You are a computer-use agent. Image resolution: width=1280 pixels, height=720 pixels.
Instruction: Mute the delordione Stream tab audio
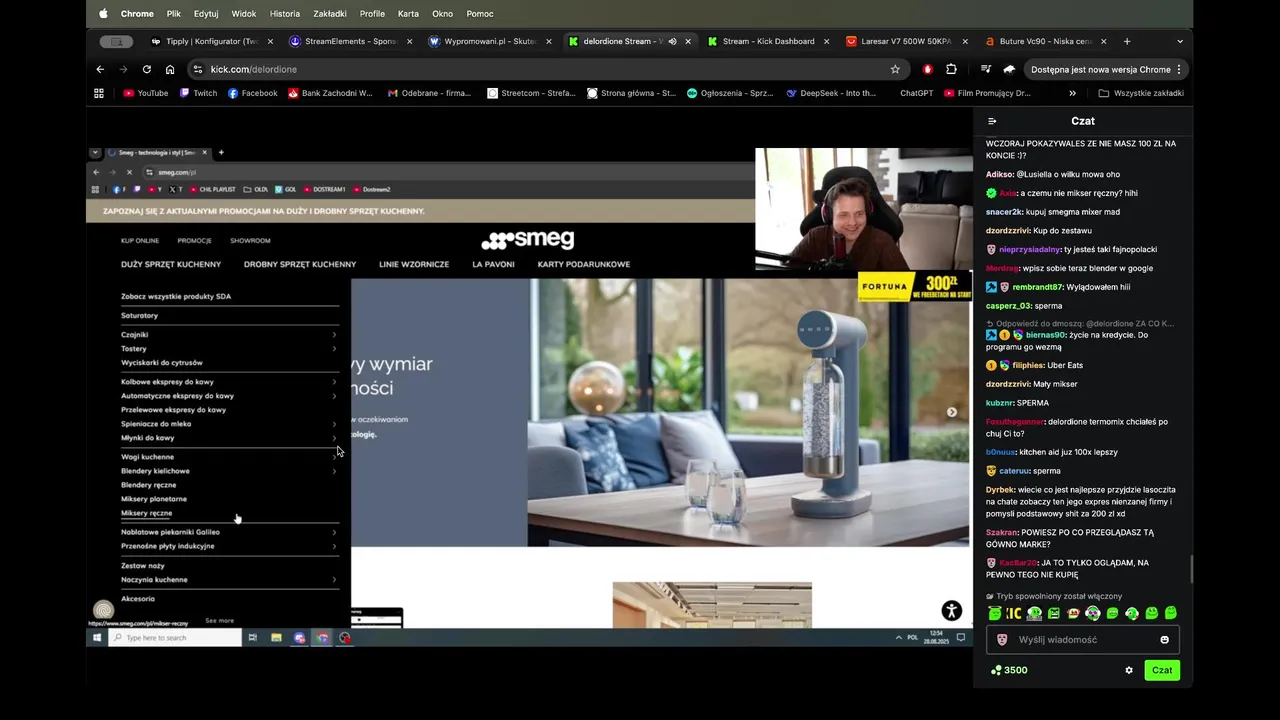672,41
